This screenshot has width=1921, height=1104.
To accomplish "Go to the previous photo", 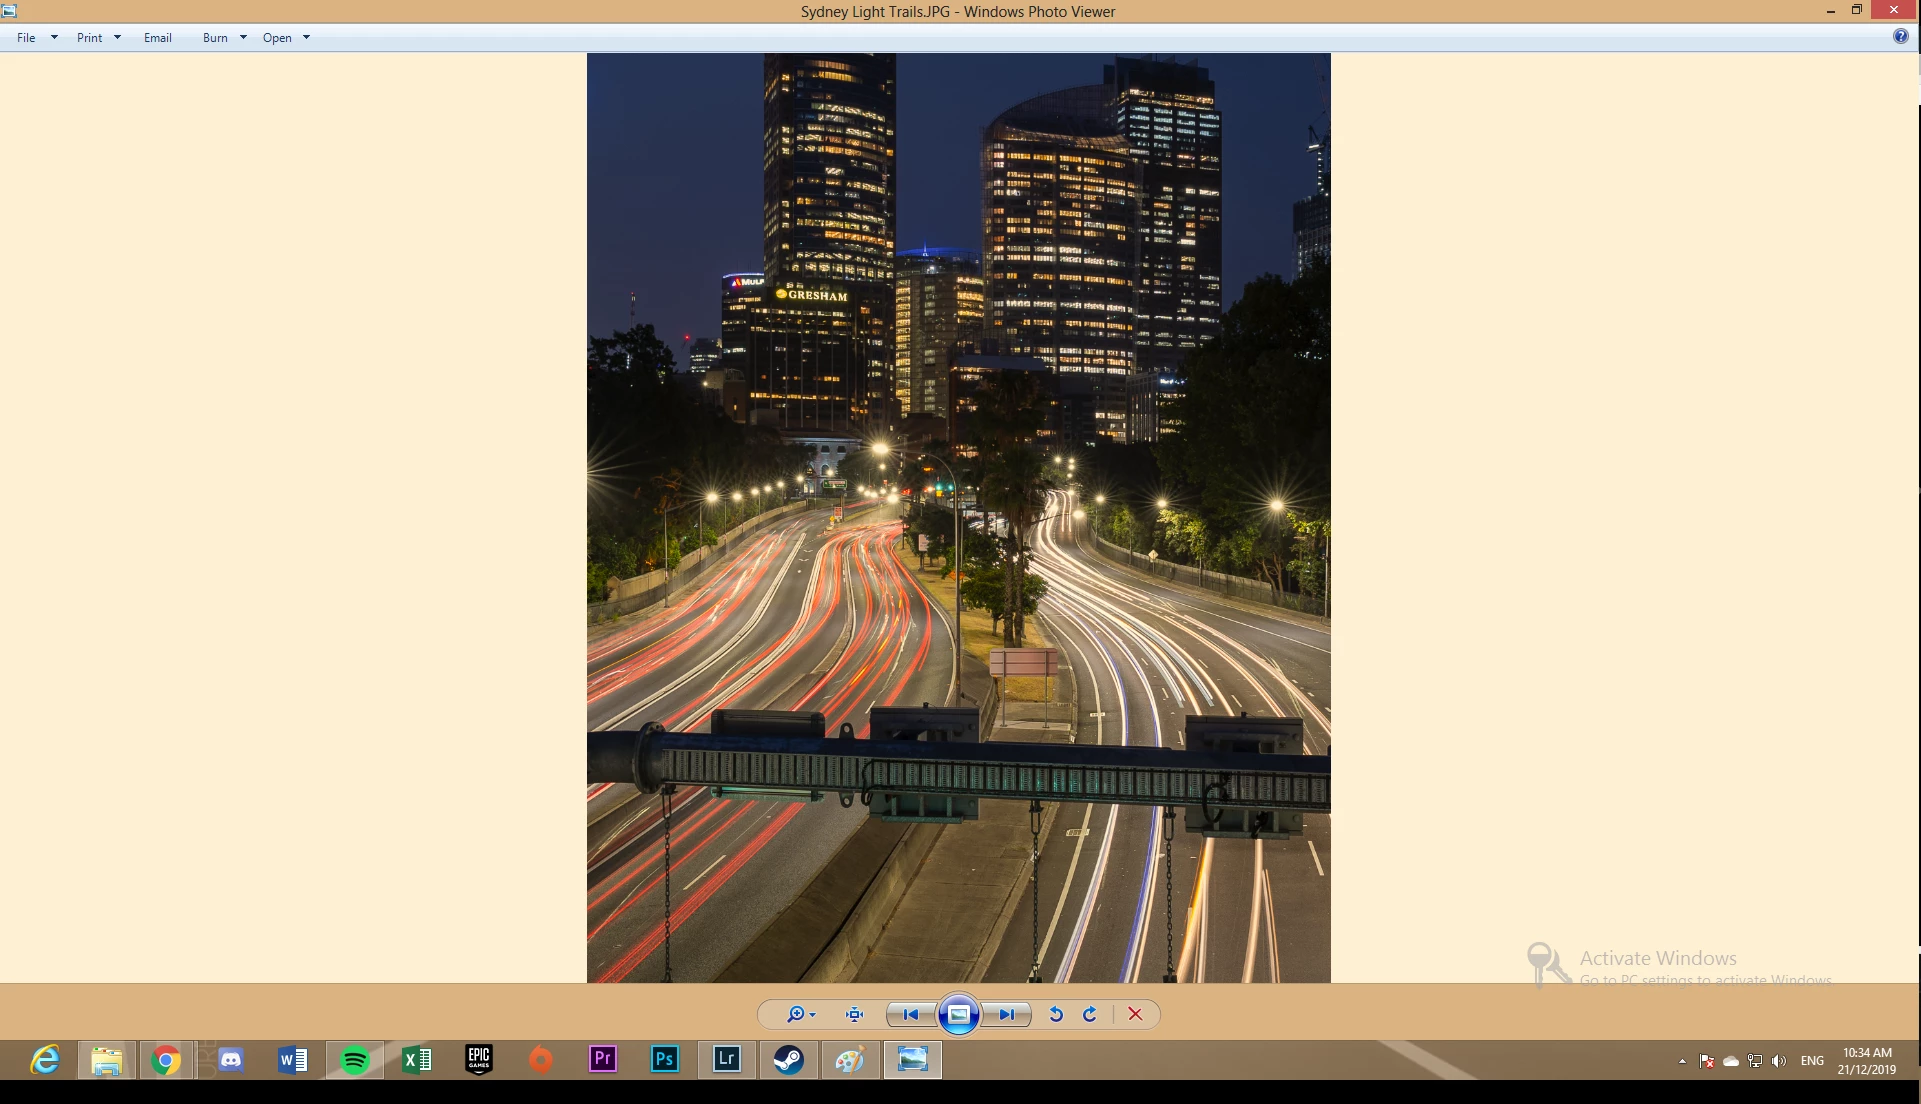I will 910,1014.
